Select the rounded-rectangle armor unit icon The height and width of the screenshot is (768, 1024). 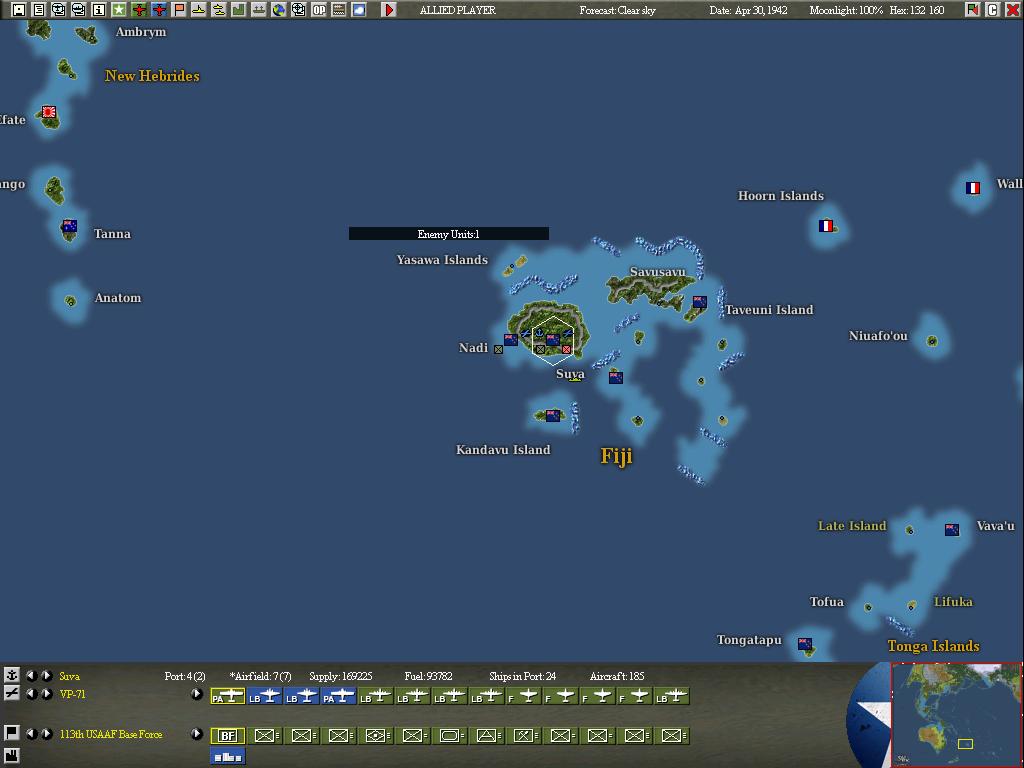[449, 736]
